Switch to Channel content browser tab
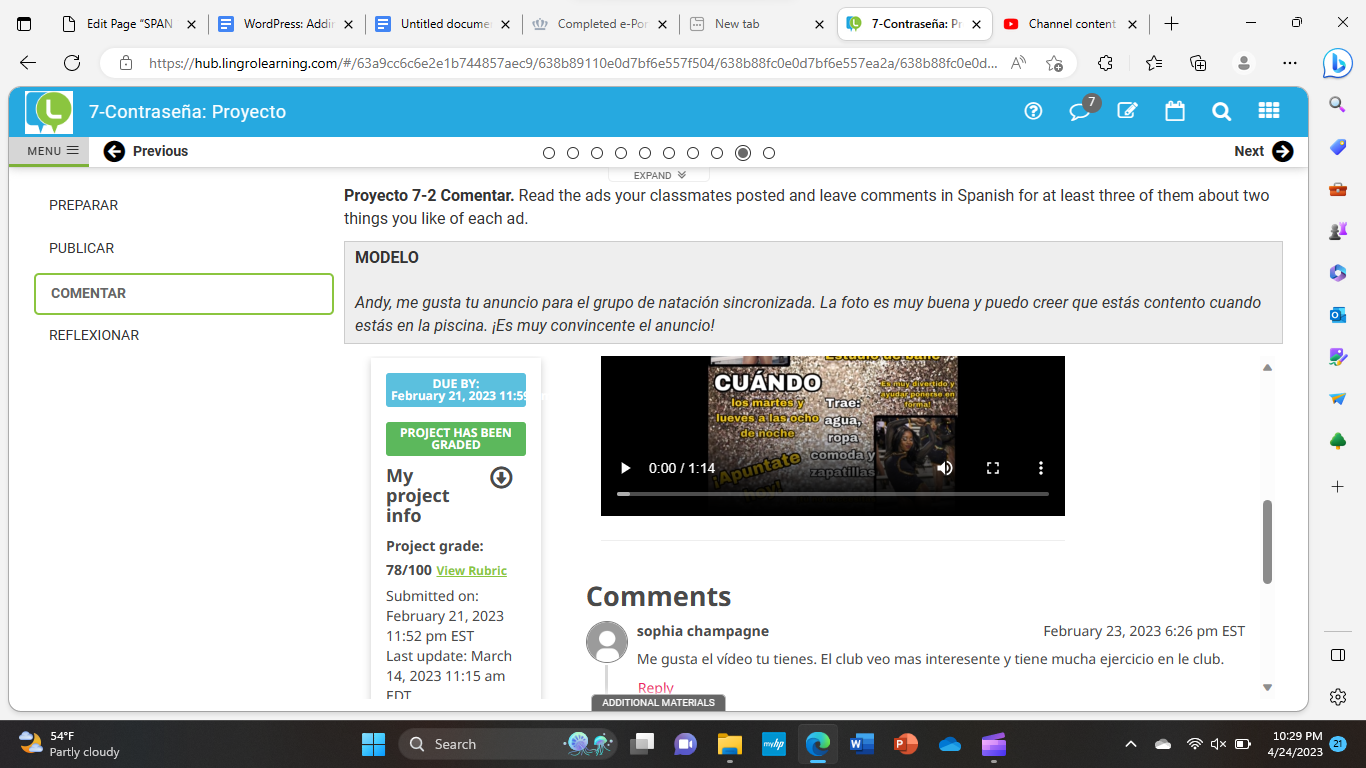 pyautogui.click(x=1071, y=24)
